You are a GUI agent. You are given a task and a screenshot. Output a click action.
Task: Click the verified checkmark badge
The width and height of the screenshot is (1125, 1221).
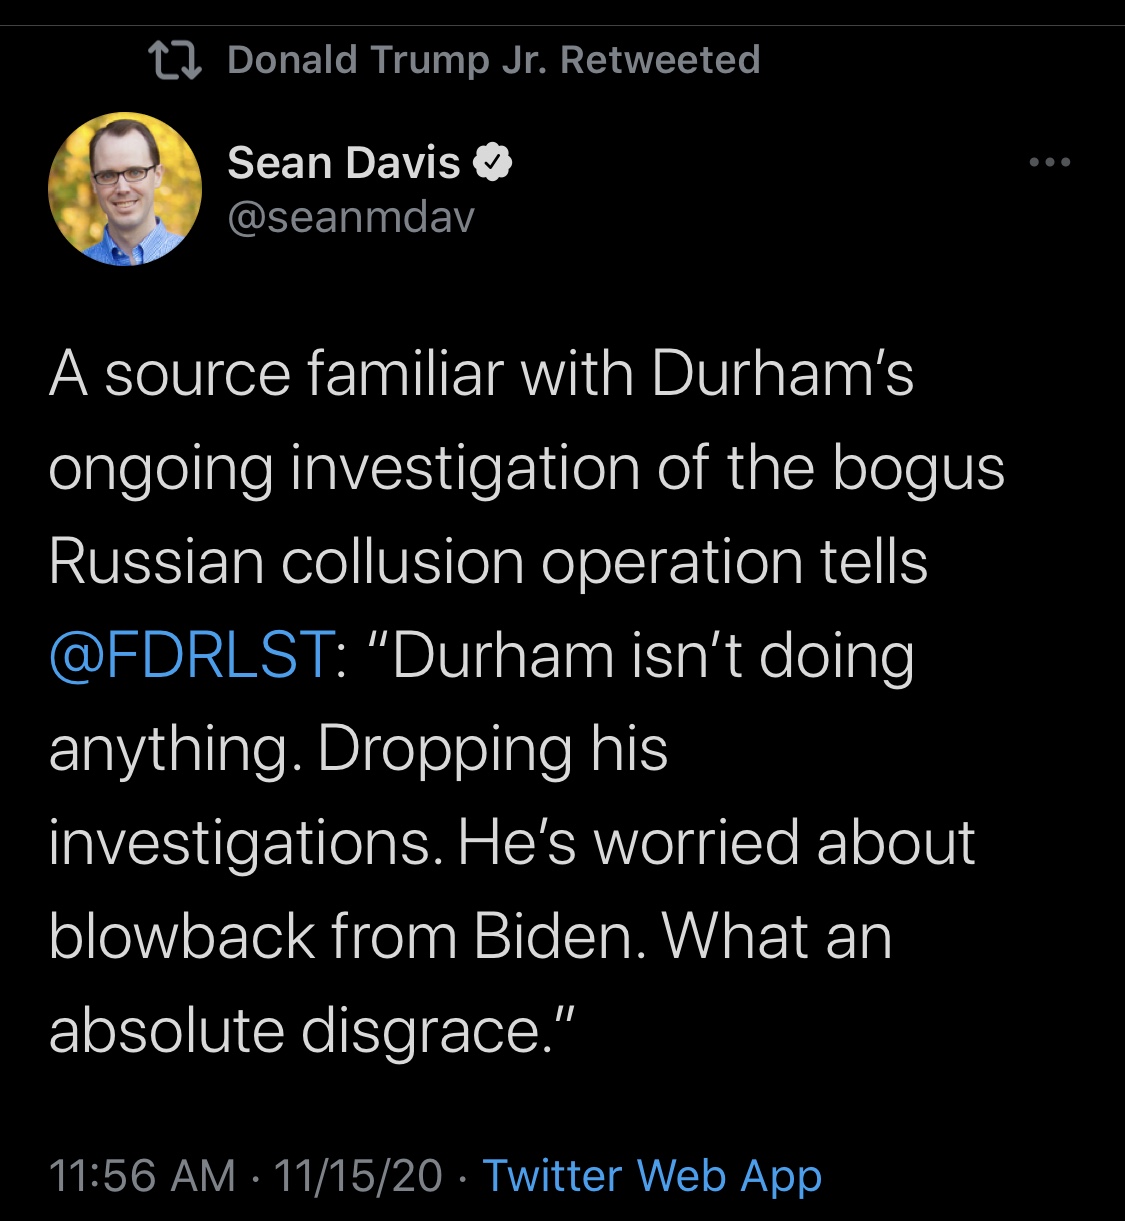coord(492,162)
